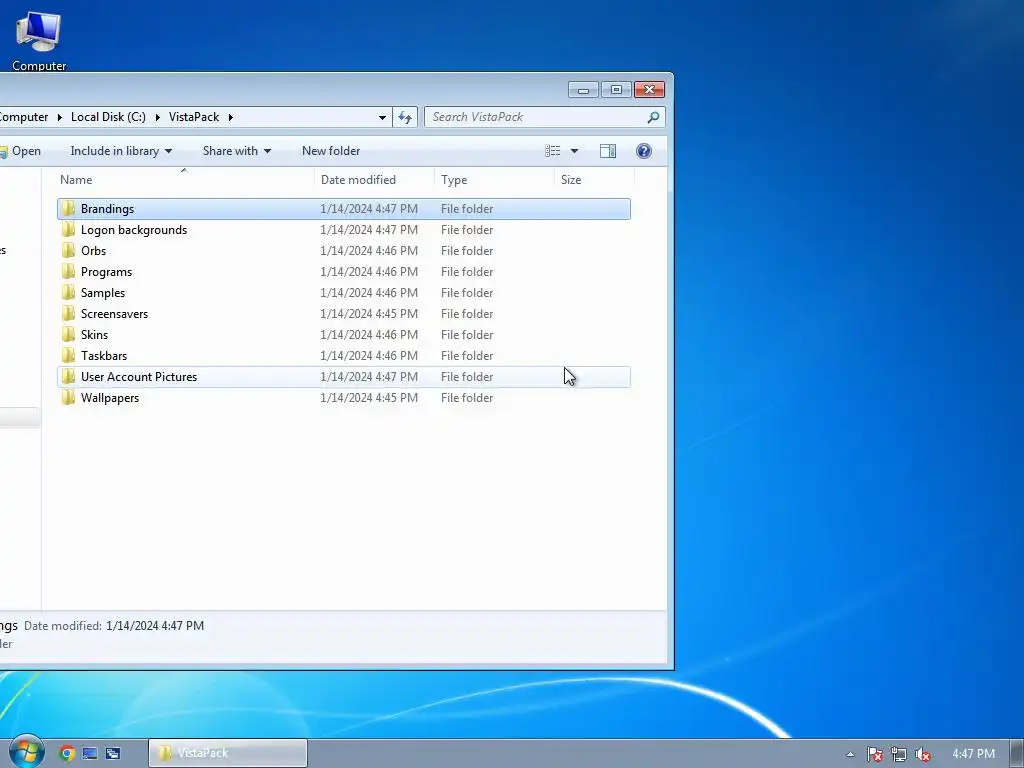Click the Show desktop strip
The image size is (1024, 768).
tap(1017, 754)
